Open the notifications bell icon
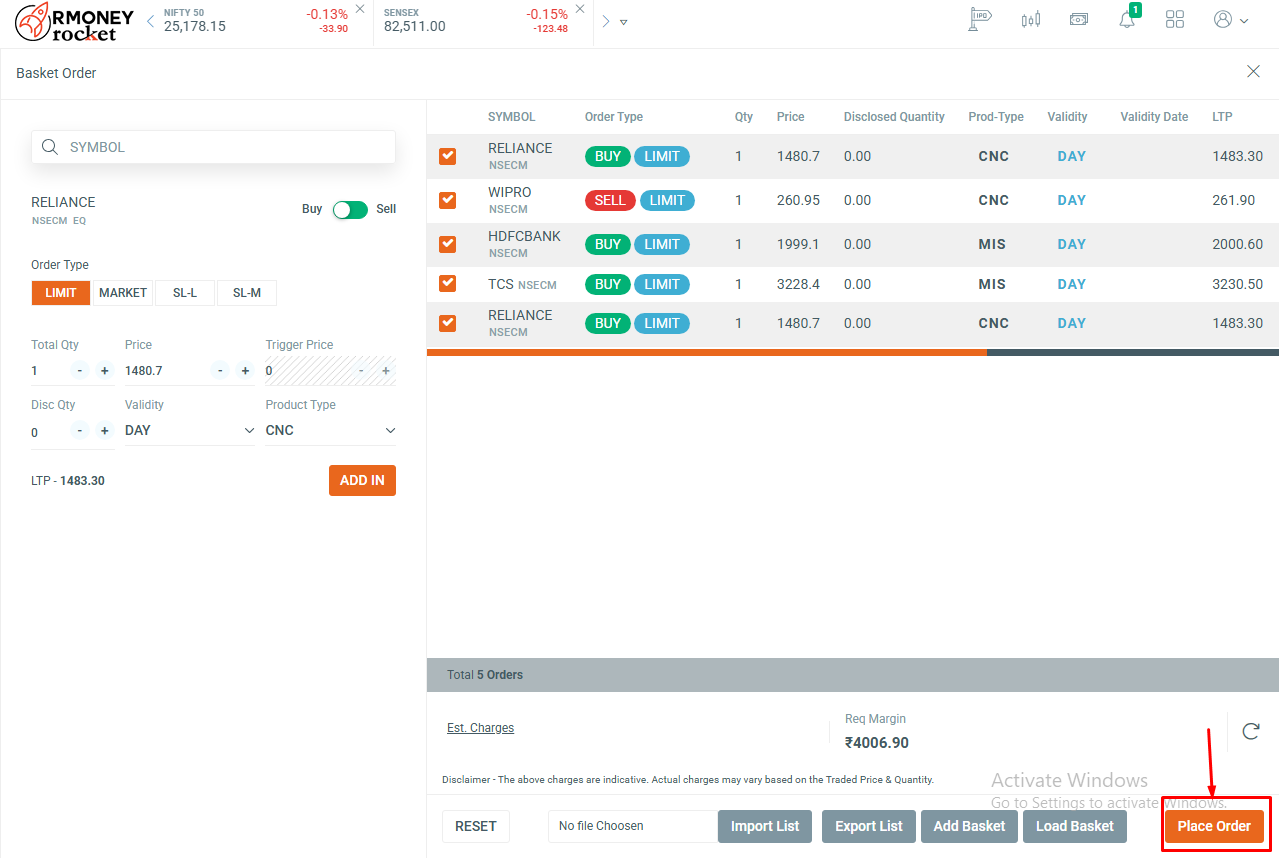The height and width of the screenshot is (858, 1279). [1127, 19]
